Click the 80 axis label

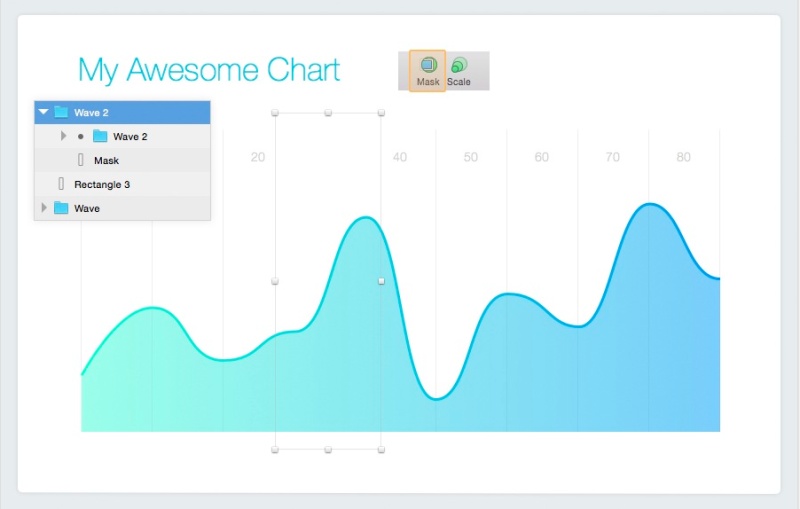pos(683,157)
